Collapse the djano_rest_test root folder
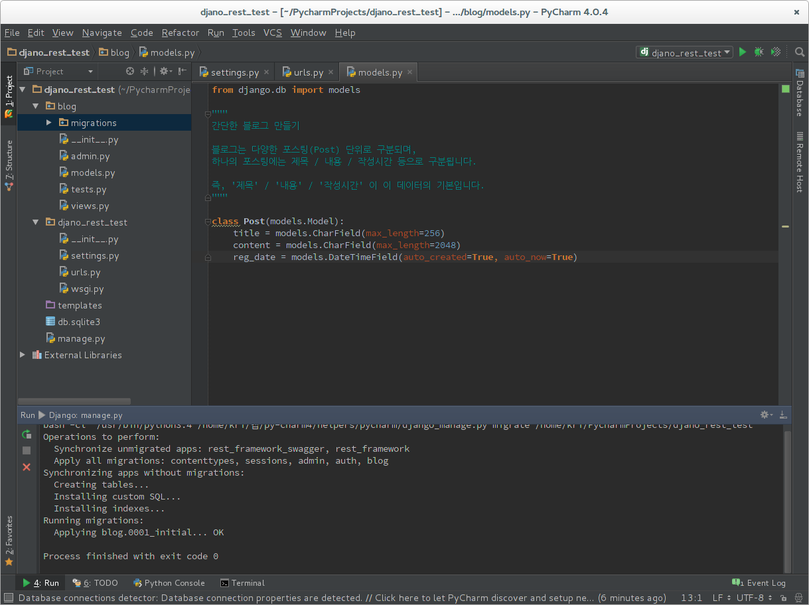 point(22,90)
